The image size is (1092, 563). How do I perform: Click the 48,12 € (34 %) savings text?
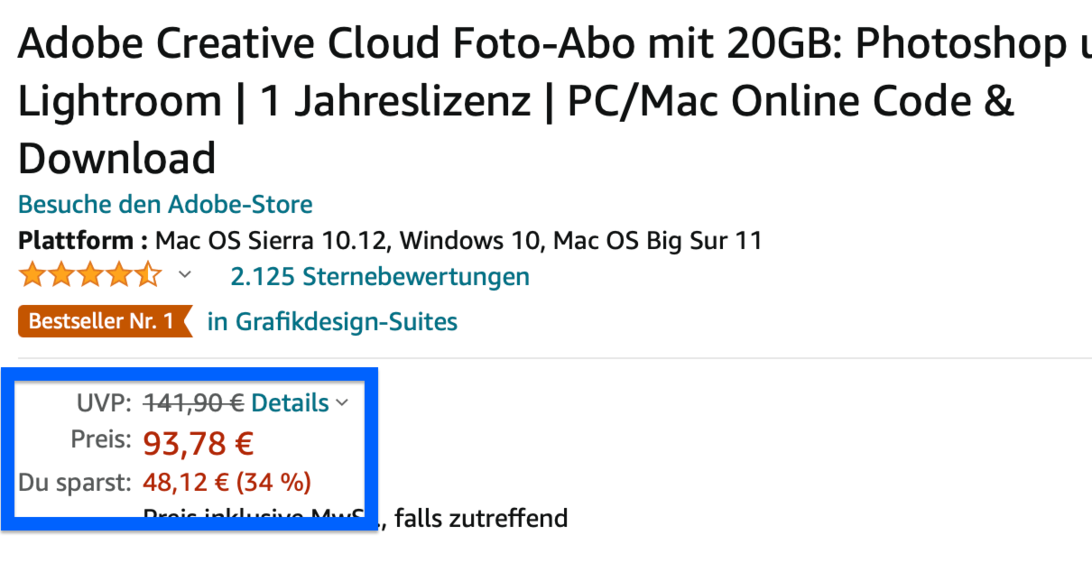pyautogui.click(x=227, y=483)
